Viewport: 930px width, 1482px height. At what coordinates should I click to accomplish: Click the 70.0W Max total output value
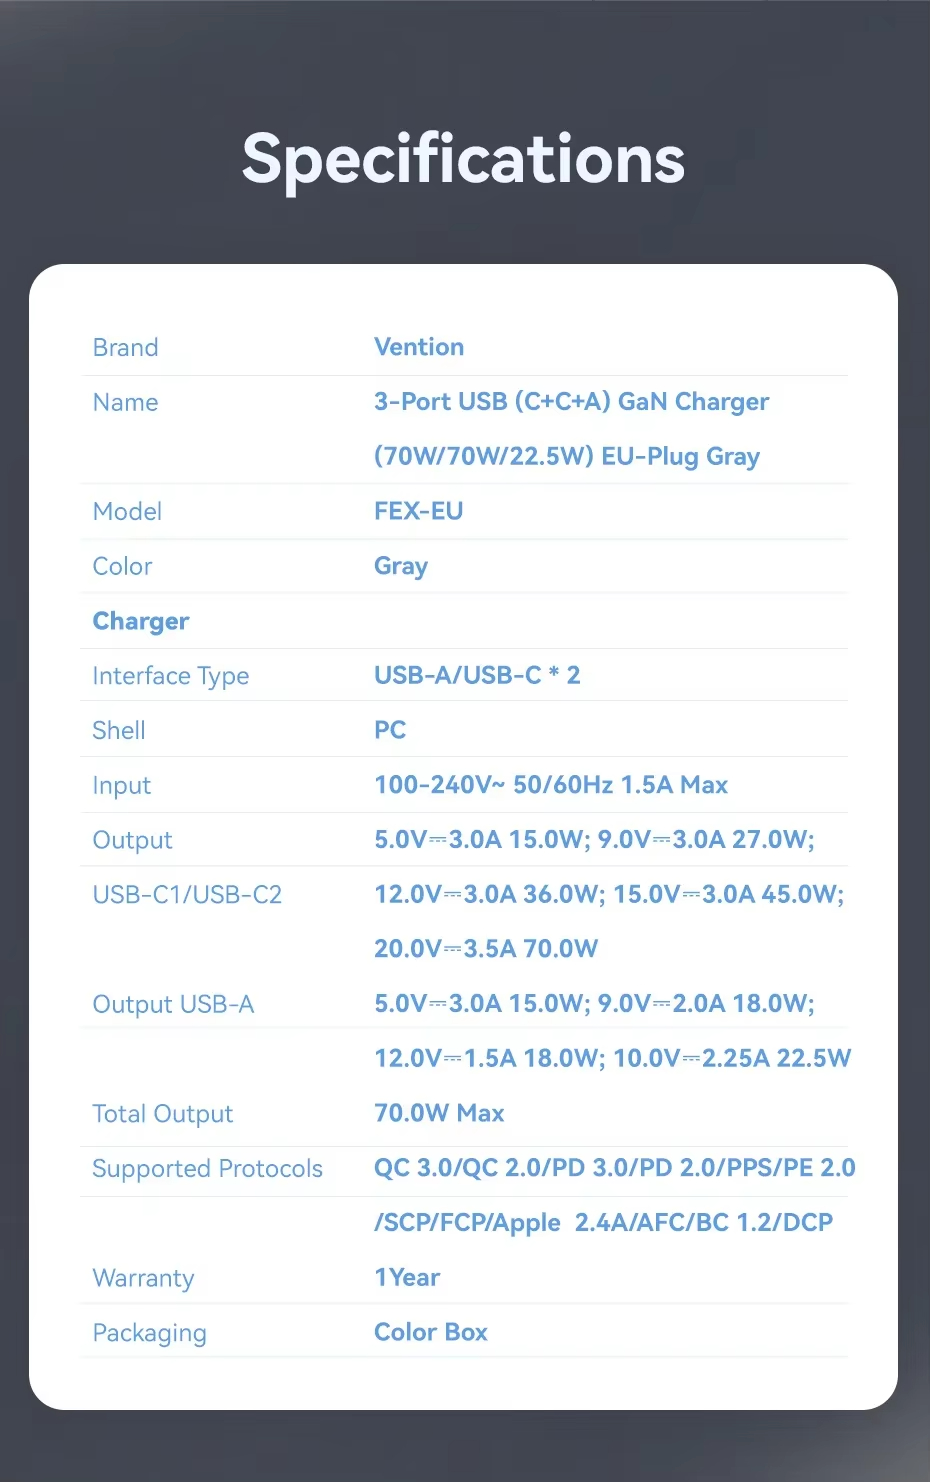(439, 1113)
